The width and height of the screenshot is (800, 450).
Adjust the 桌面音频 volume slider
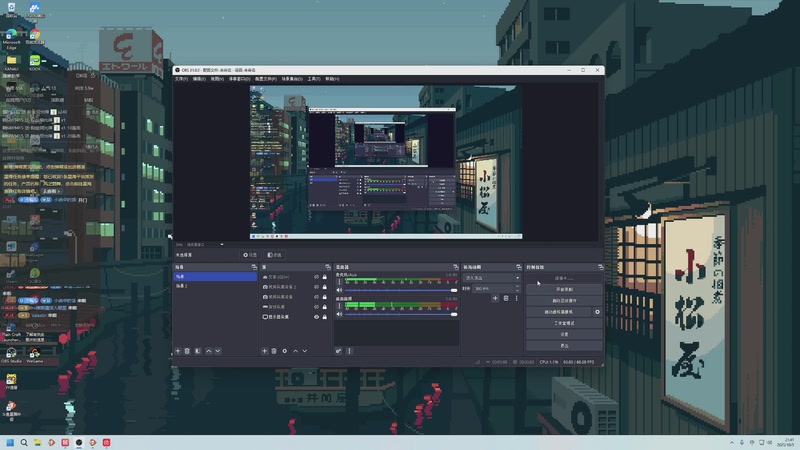(x=401, y=314)
